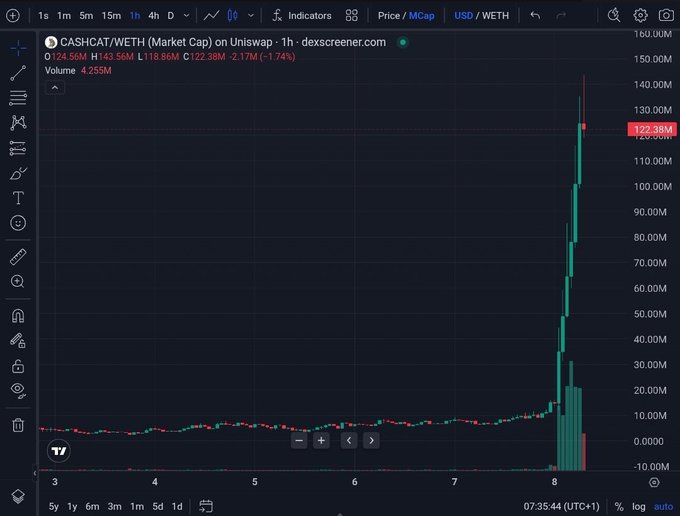Open the quick search icon

614,16
